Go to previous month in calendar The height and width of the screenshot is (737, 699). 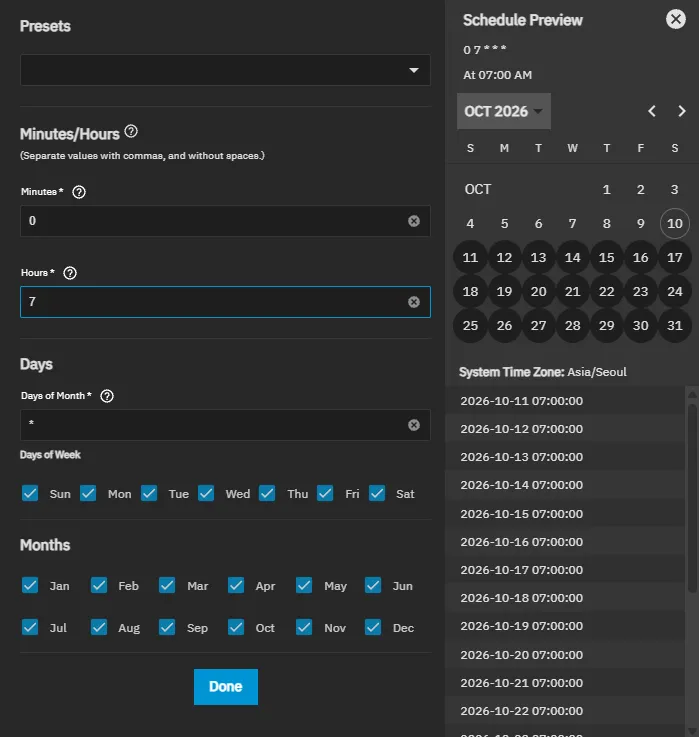(x=652, y=111)
